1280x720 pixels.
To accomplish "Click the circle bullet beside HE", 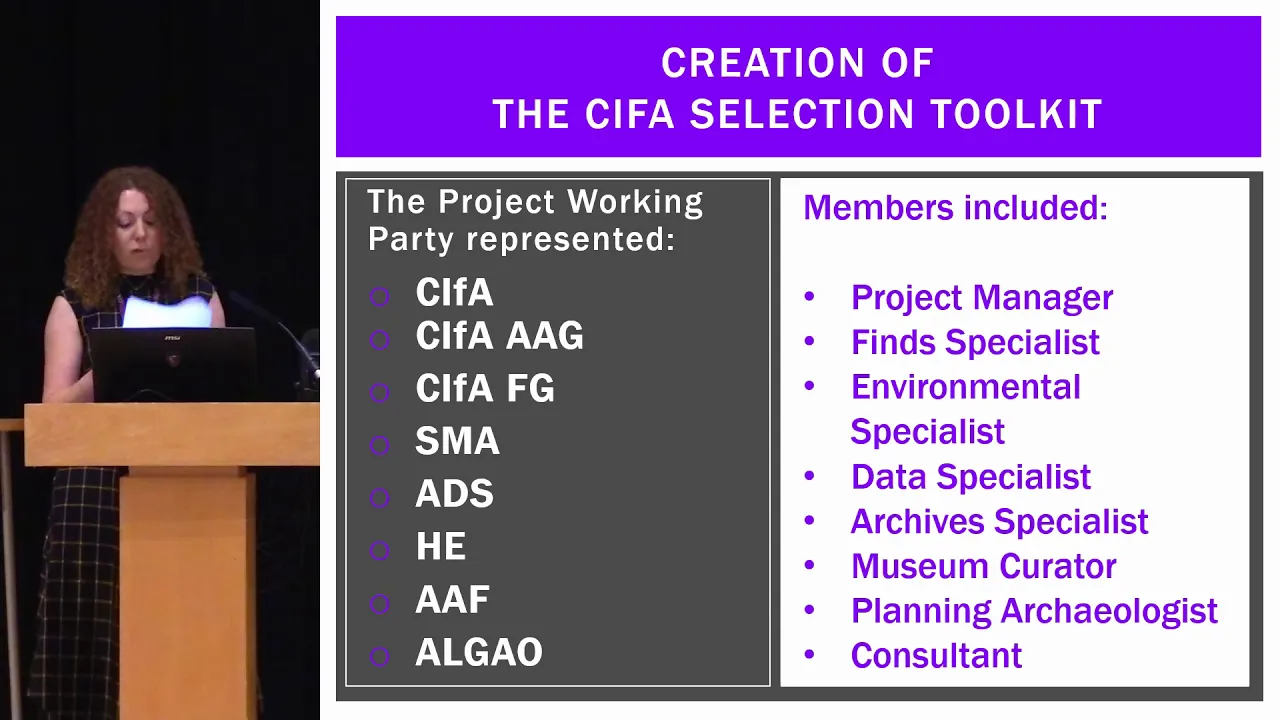I will 379,550.
